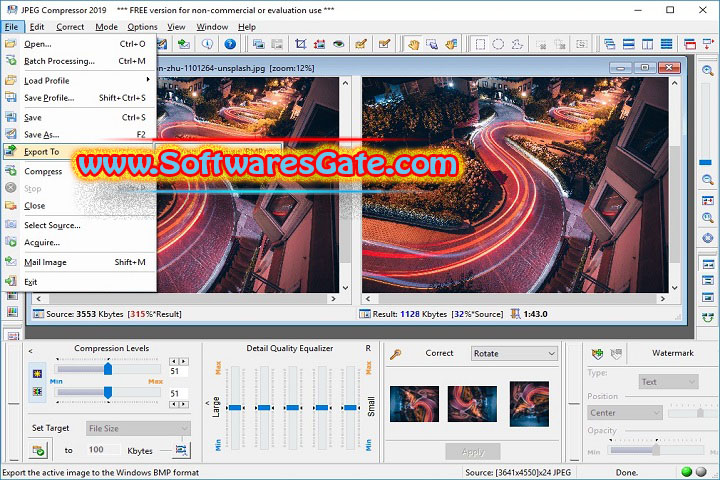
Task: Choose the rectangular selection tool
Action: (x=480, y=44)
